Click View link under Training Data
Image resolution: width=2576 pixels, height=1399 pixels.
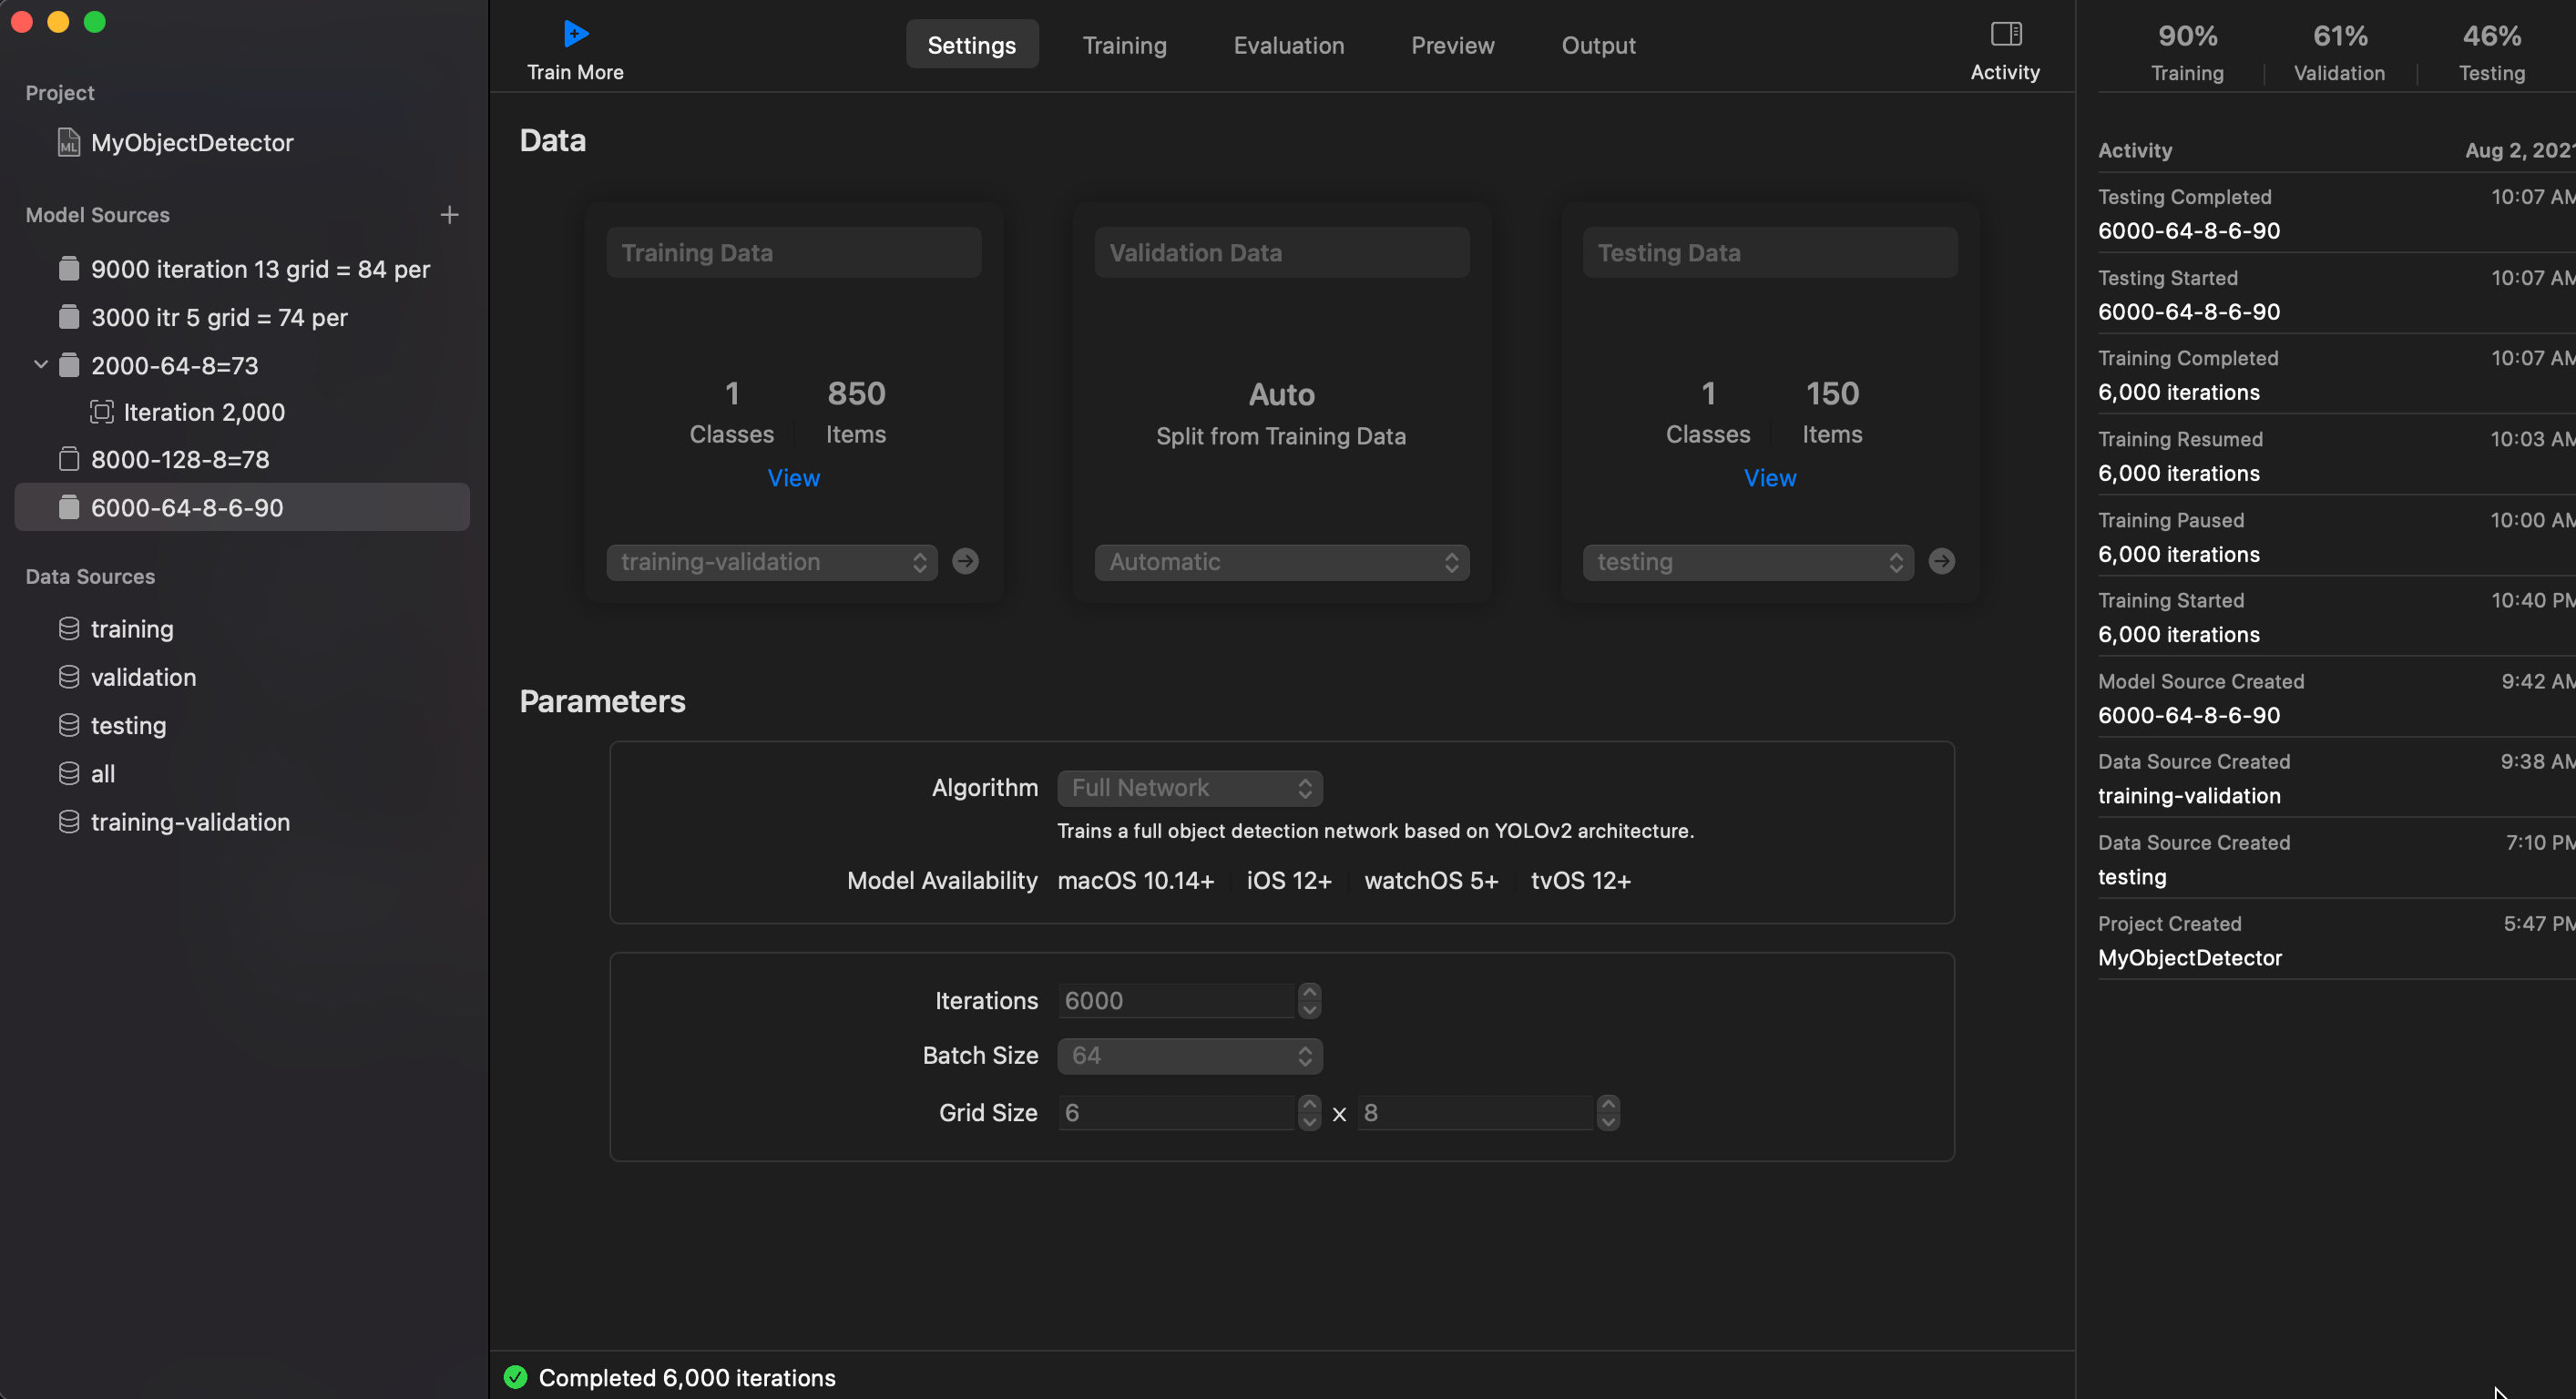click(793, 478)
